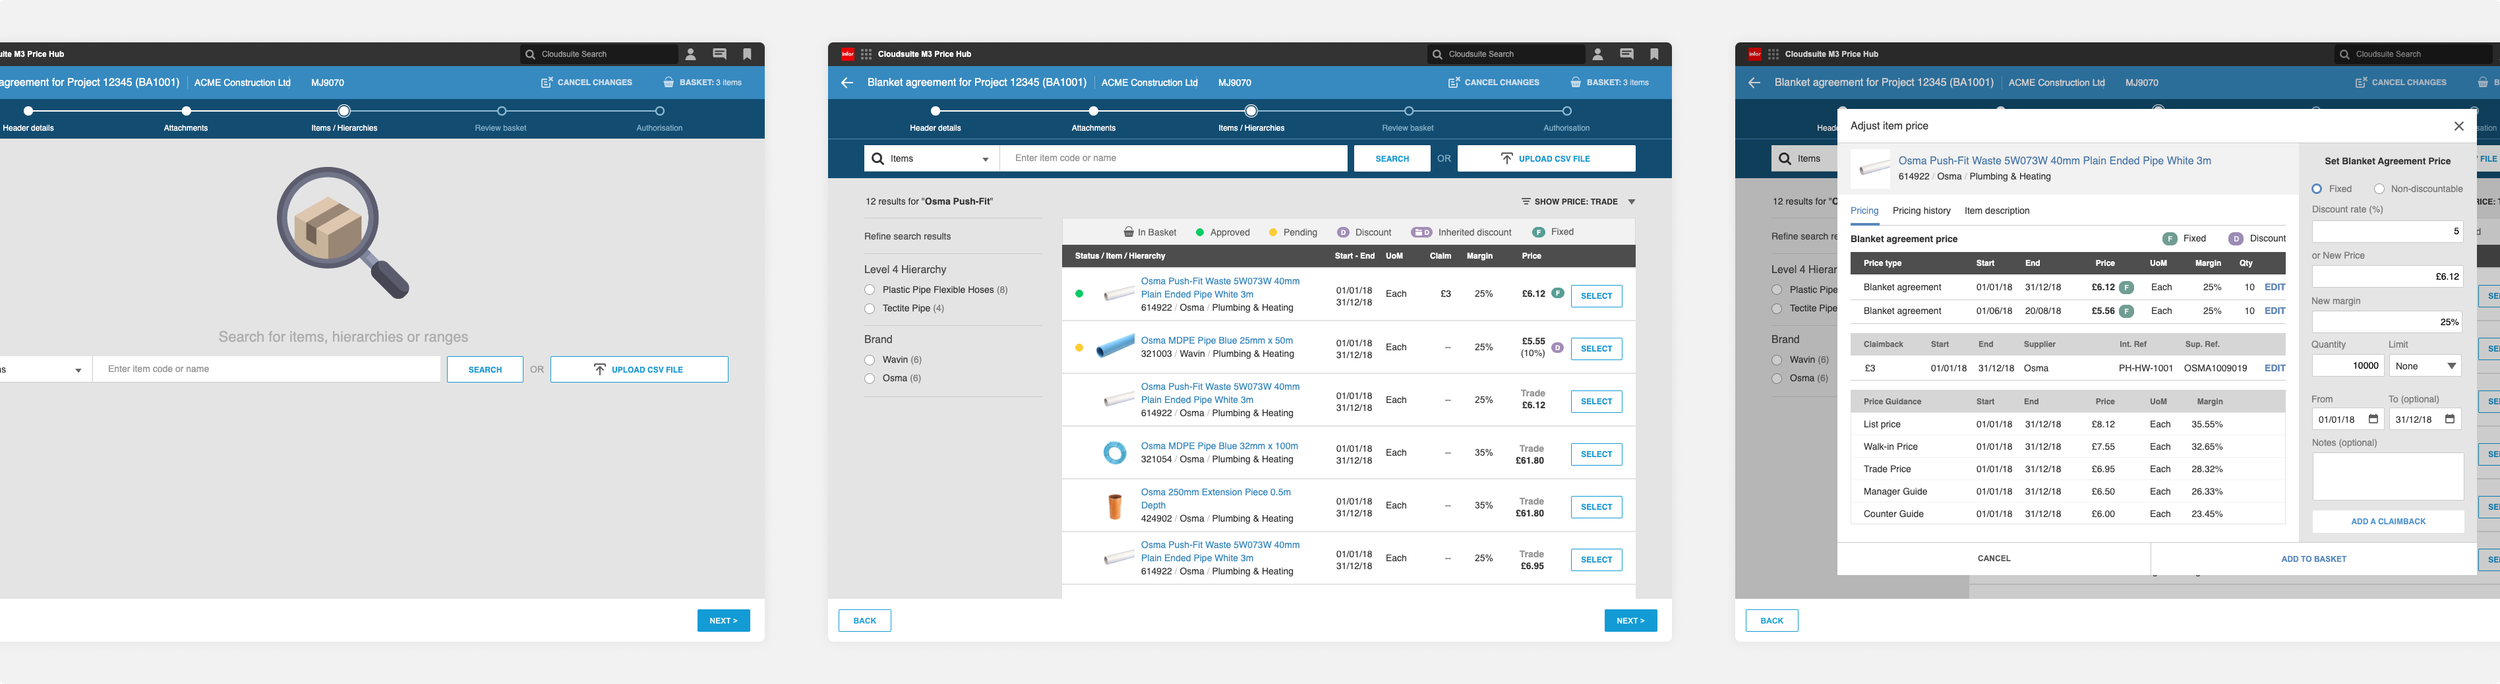Click Search button in middle screen
2500x684 pixels.
coord(1392,158)
